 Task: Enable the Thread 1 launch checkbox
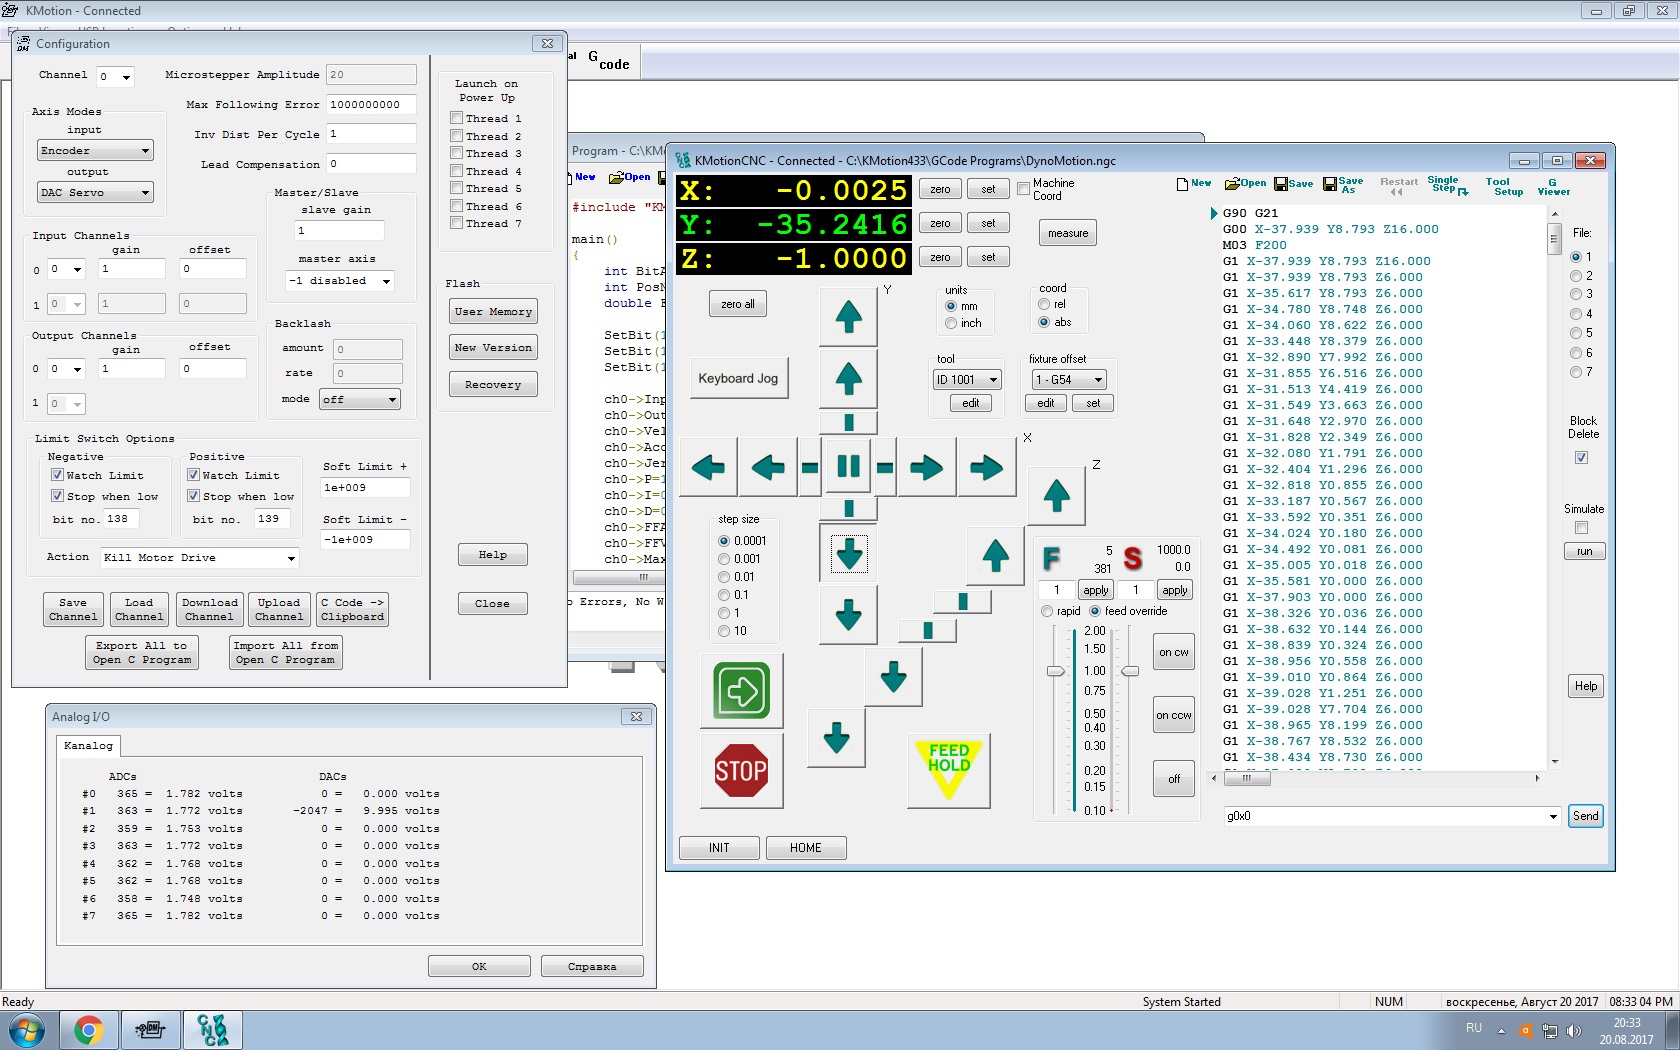(x=457, y=119)
